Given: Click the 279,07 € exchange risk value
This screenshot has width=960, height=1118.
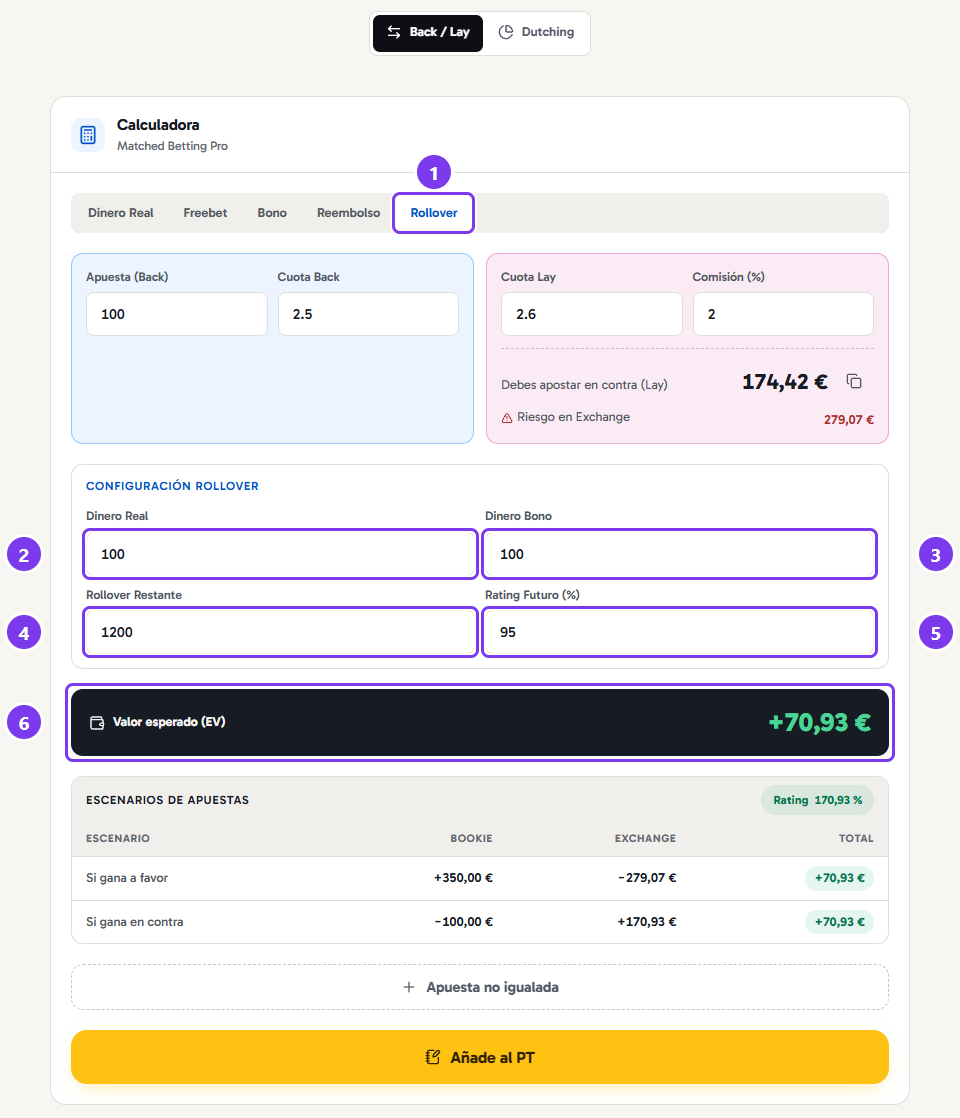Looking at the screenshot, I should coord(849,420).
